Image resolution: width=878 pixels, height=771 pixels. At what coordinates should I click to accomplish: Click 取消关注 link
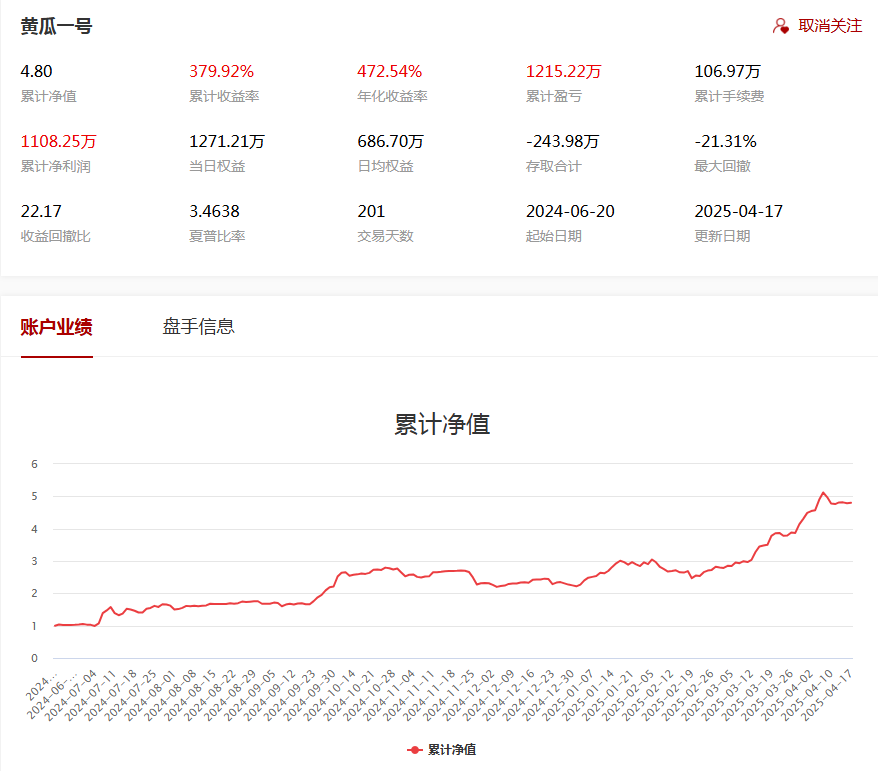pyautogui.click(x=830, y=26)
